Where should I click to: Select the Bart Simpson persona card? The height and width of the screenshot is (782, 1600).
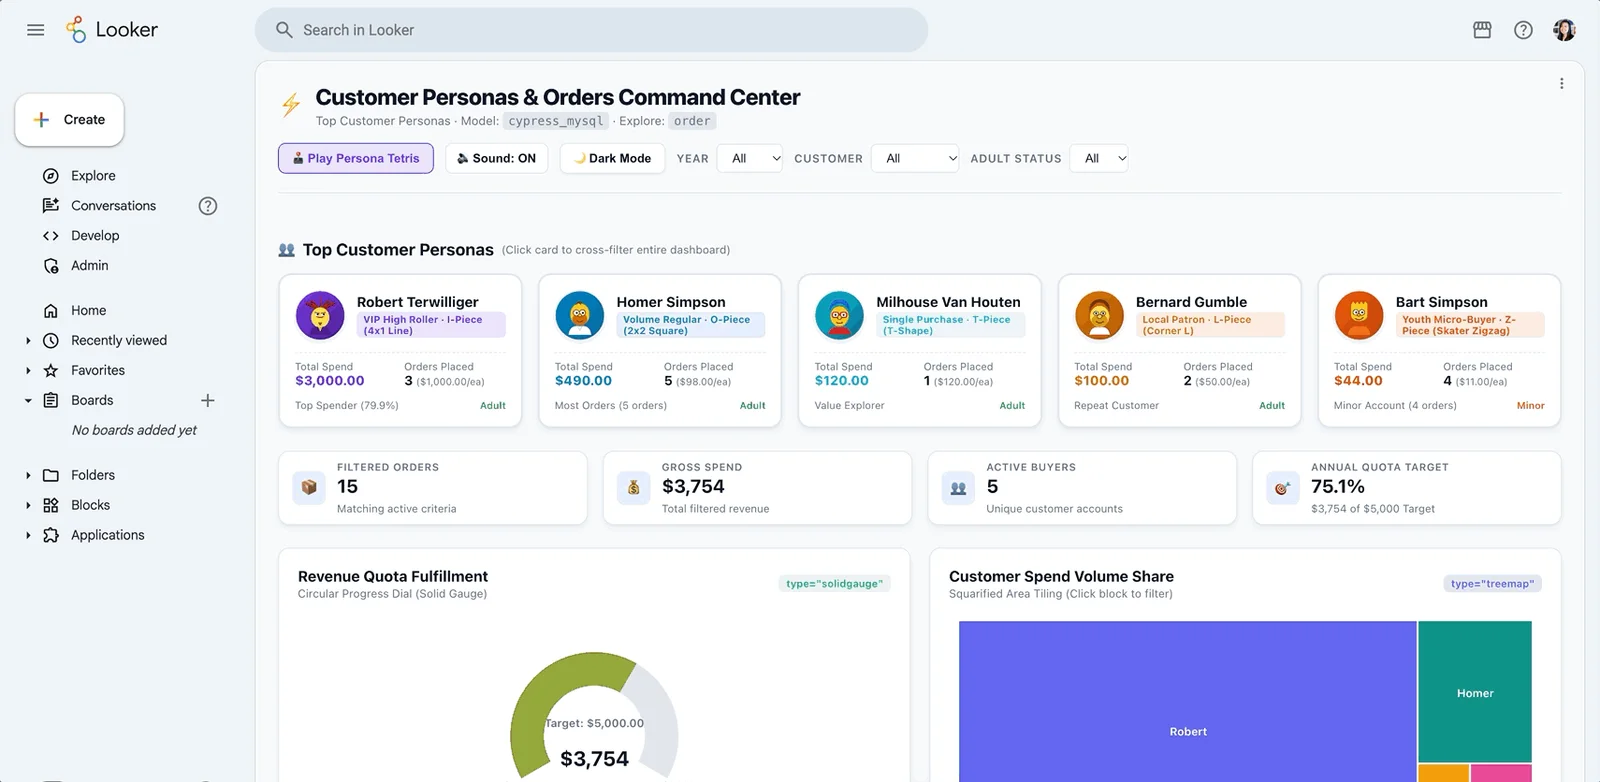click(1439, 351)
